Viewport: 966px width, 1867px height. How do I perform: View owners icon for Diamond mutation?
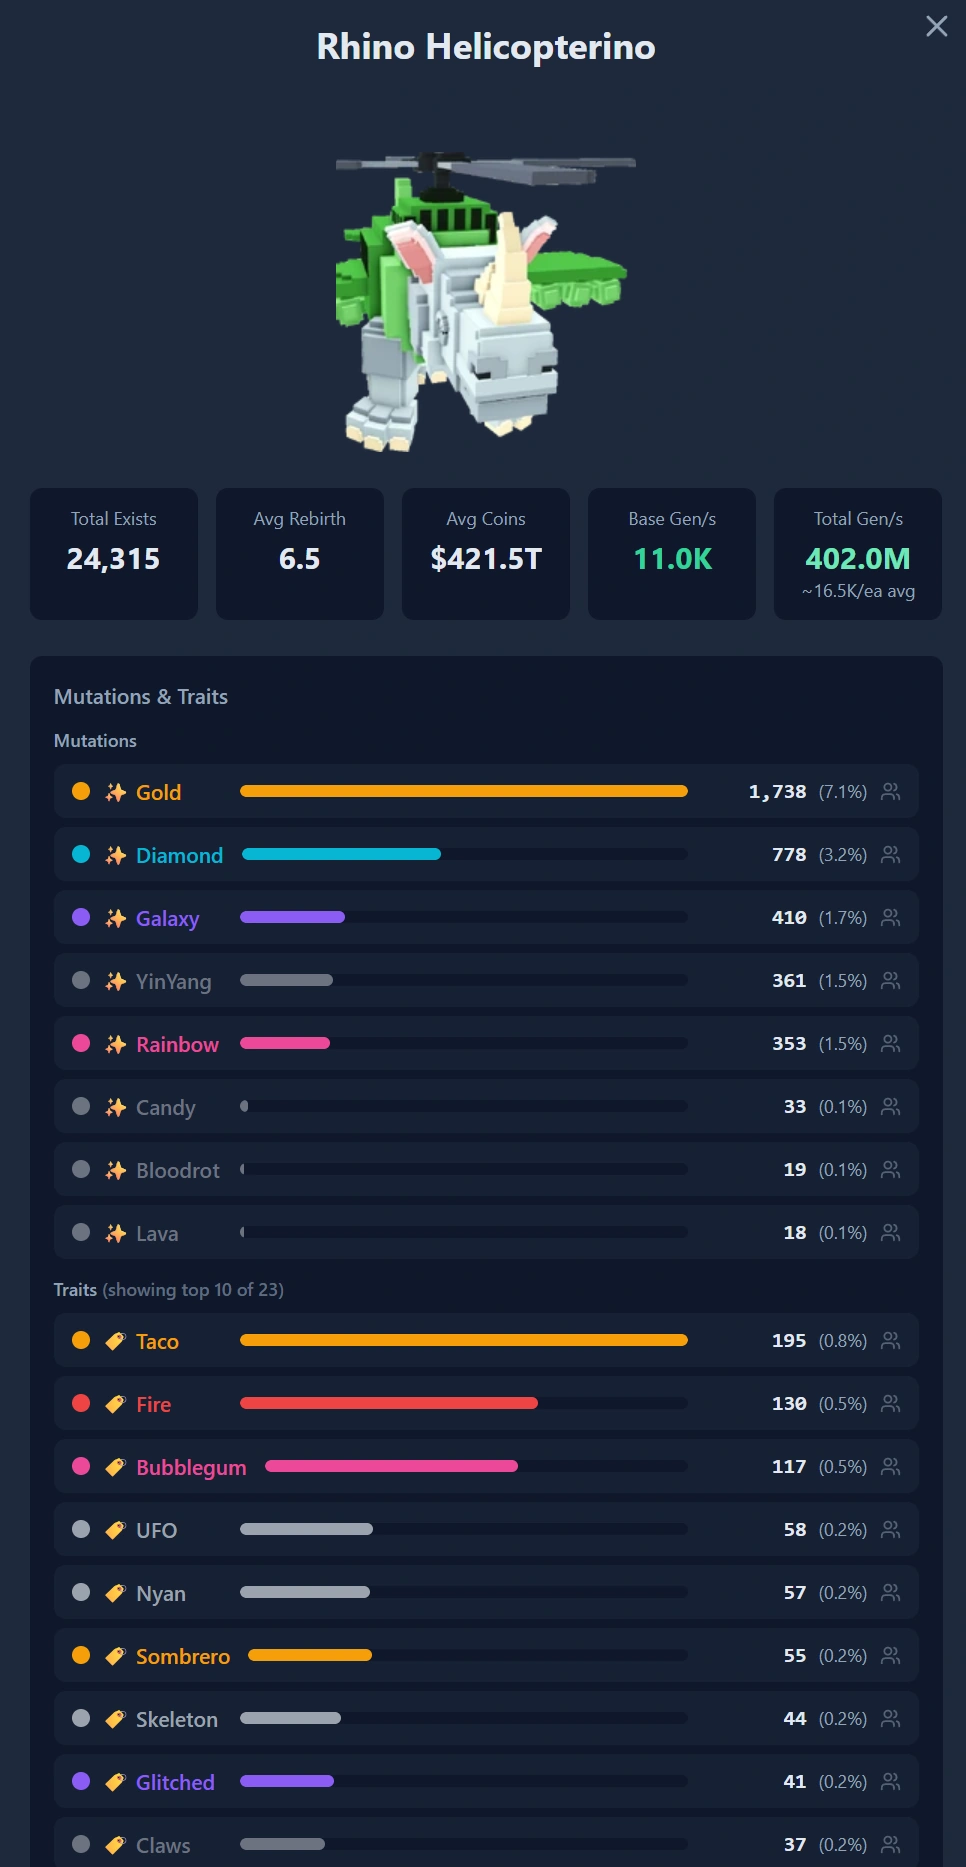(890, 855)
